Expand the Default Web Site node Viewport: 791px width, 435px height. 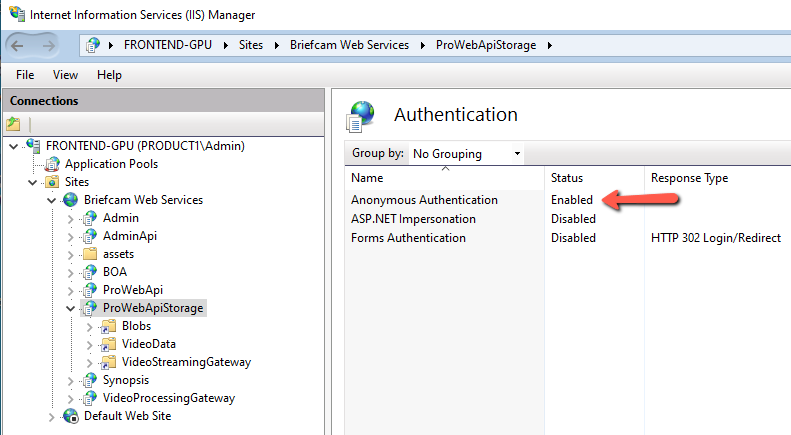click(51, 417)
